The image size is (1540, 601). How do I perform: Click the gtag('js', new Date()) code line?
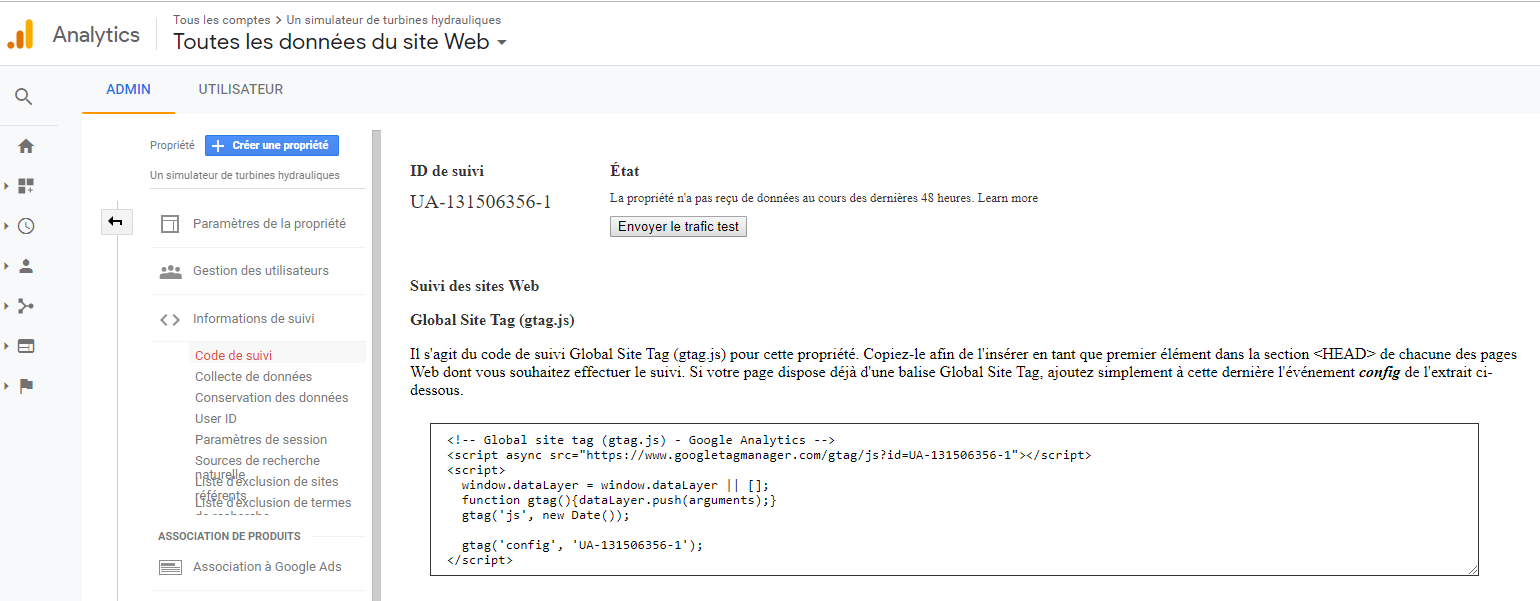(546, 515)
